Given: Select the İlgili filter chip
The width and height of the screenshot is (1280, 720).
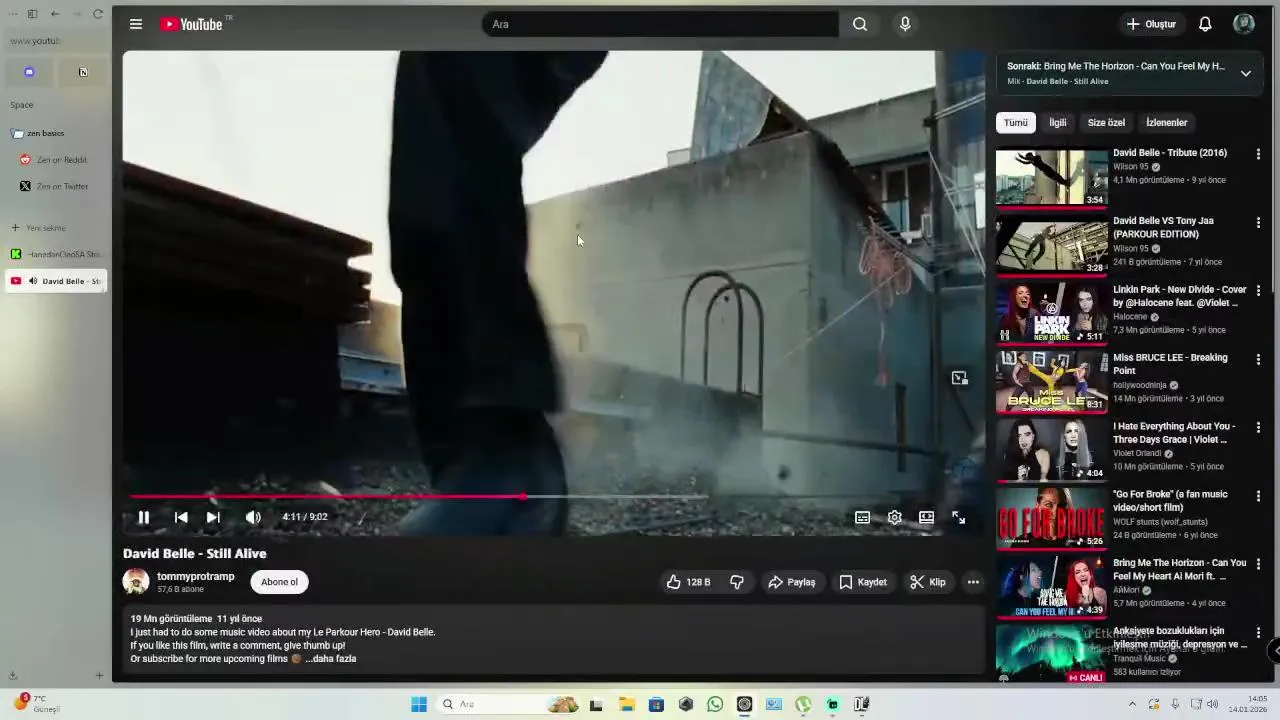Looking at the screenshot, I should click(x=1058, y=123).
